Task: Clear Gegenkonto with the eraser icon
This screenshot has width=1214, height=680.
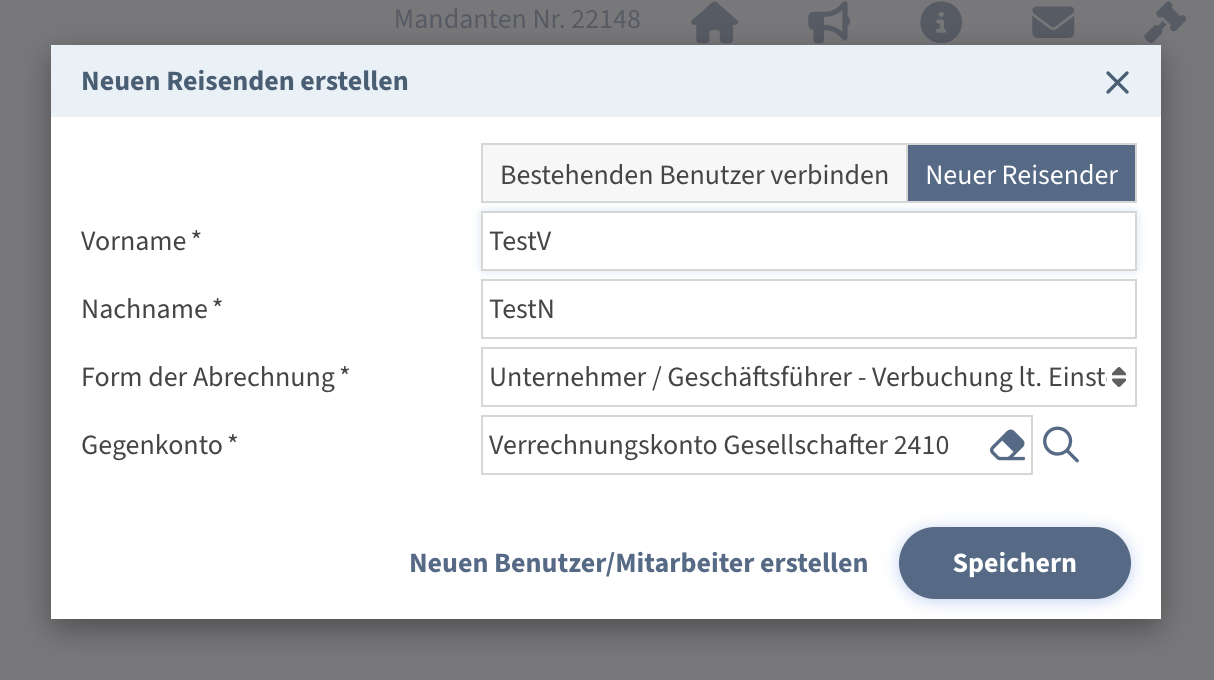Action: point(1008,445)
